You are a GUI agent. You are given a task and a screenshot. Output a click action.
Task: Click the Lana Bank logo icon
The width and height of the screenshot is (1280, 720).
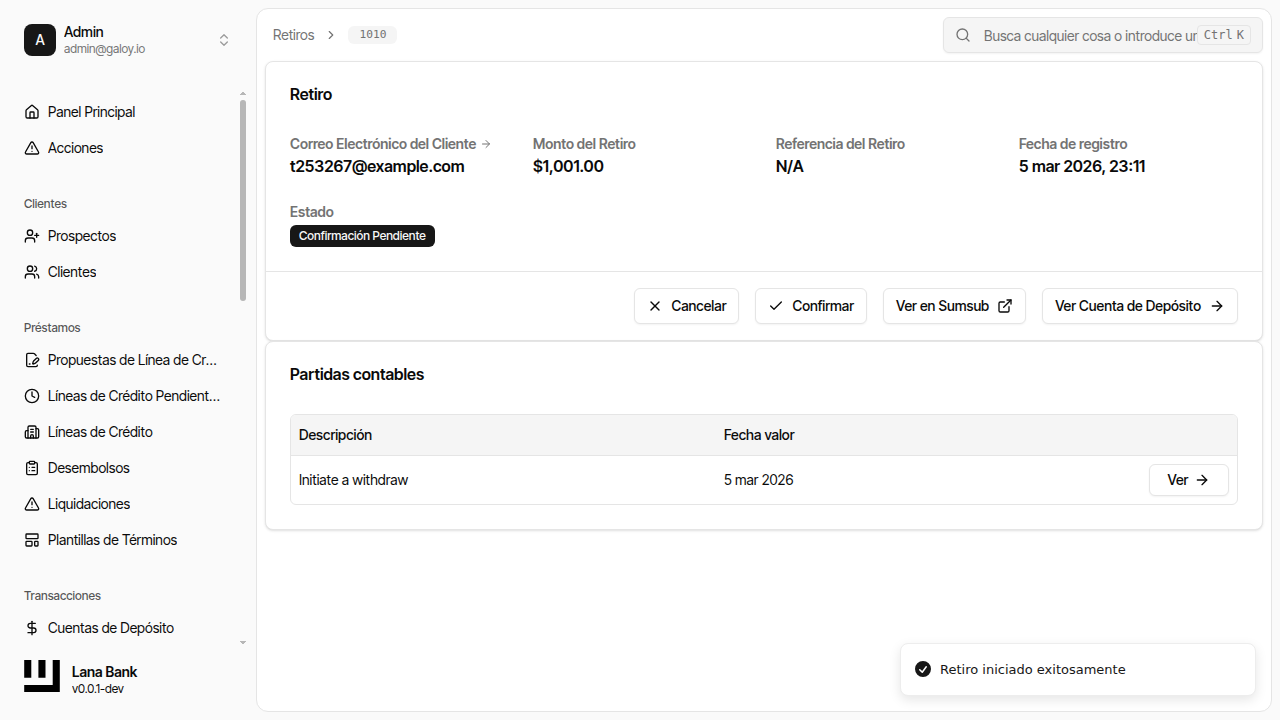pyautogui.click(x=42, y=676)
